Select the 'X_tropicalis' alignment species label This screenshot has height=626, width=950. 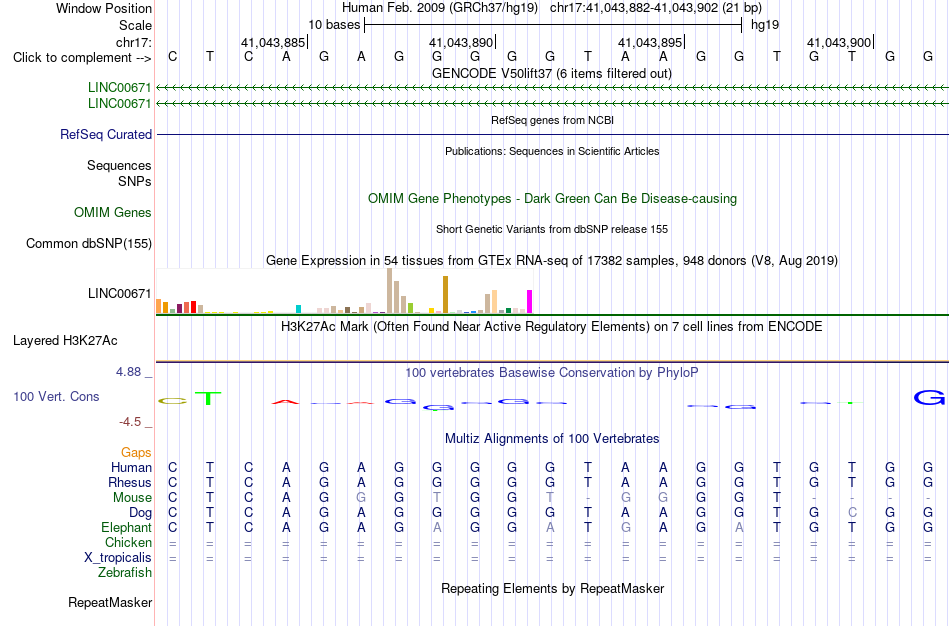[118, 558]
